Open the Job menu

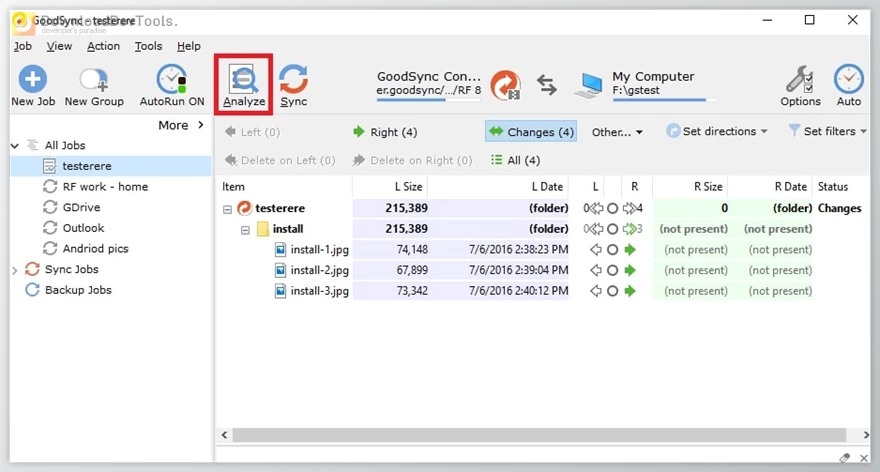click(22, 46)
